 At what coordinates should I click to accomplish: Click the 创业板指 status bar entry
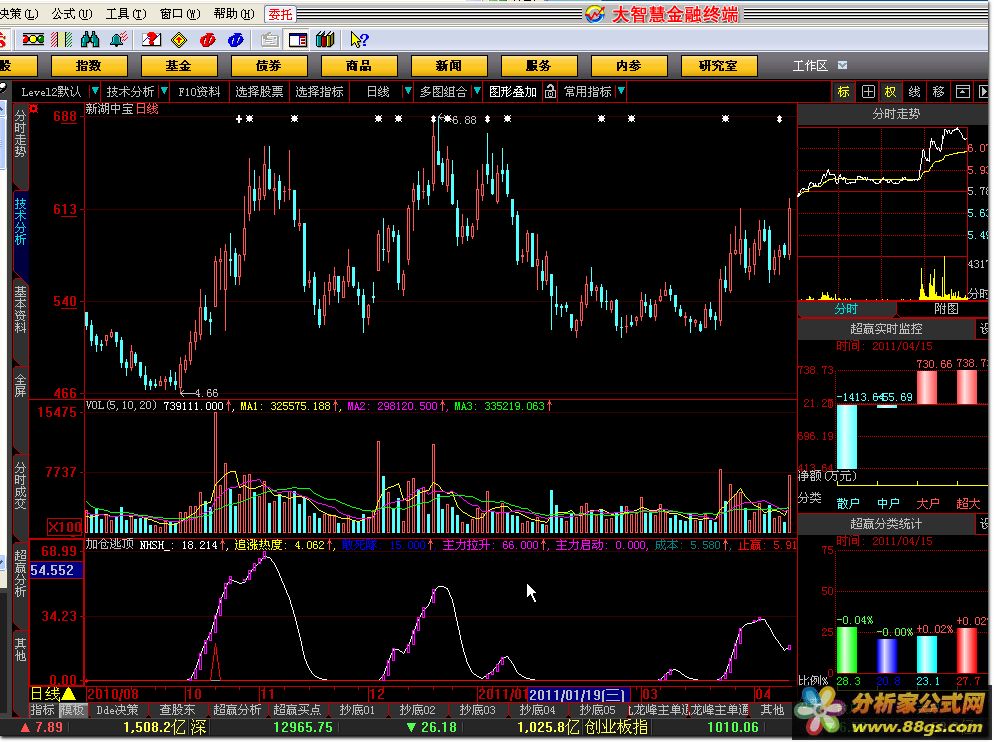click(x=616, y=727)
